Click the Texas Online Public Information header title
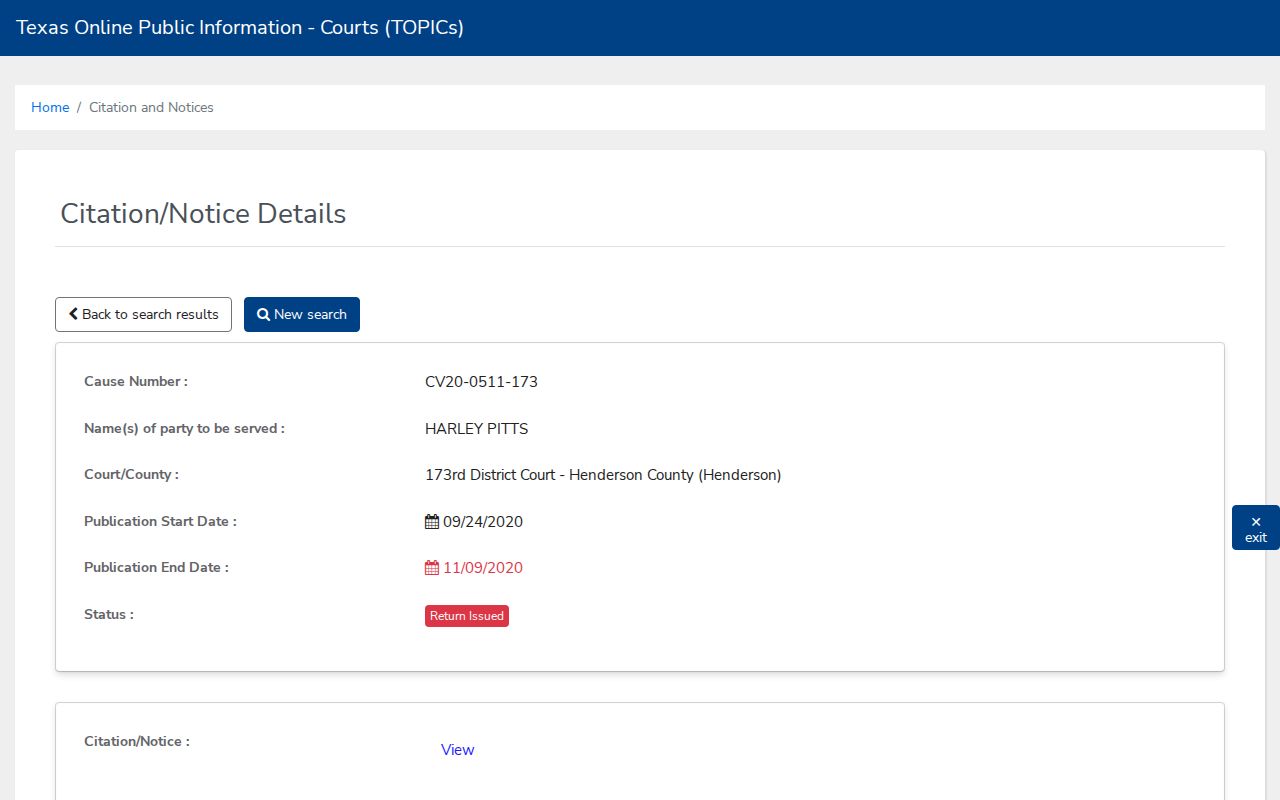This screenshot has height=800, width=1280. point(240,28)
